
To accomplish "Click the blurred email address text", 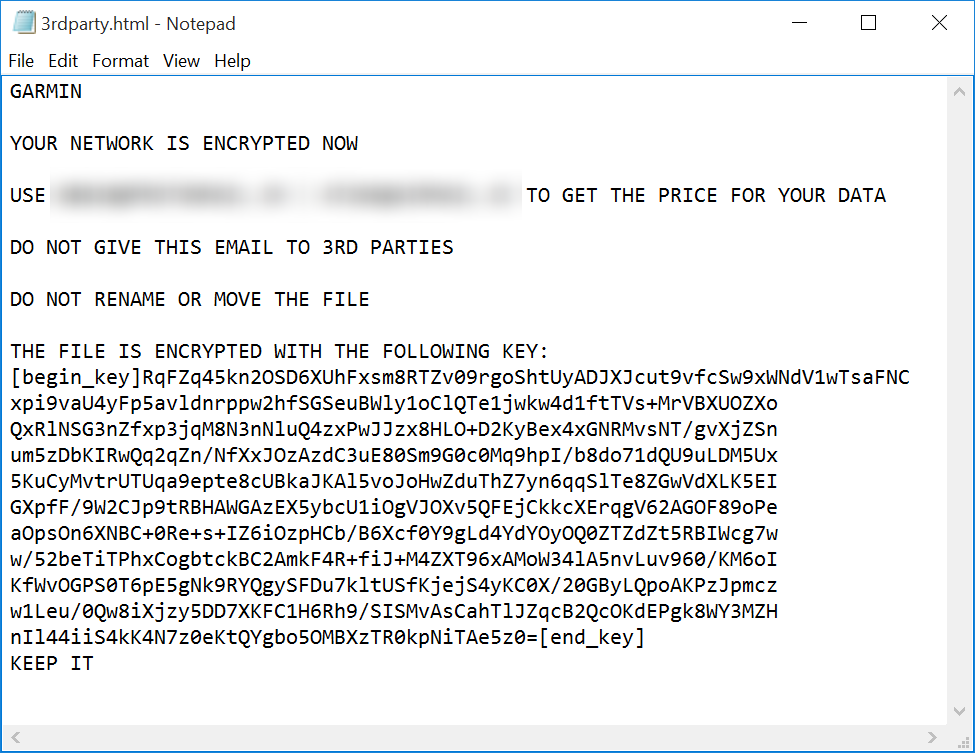I will point(285,195).
